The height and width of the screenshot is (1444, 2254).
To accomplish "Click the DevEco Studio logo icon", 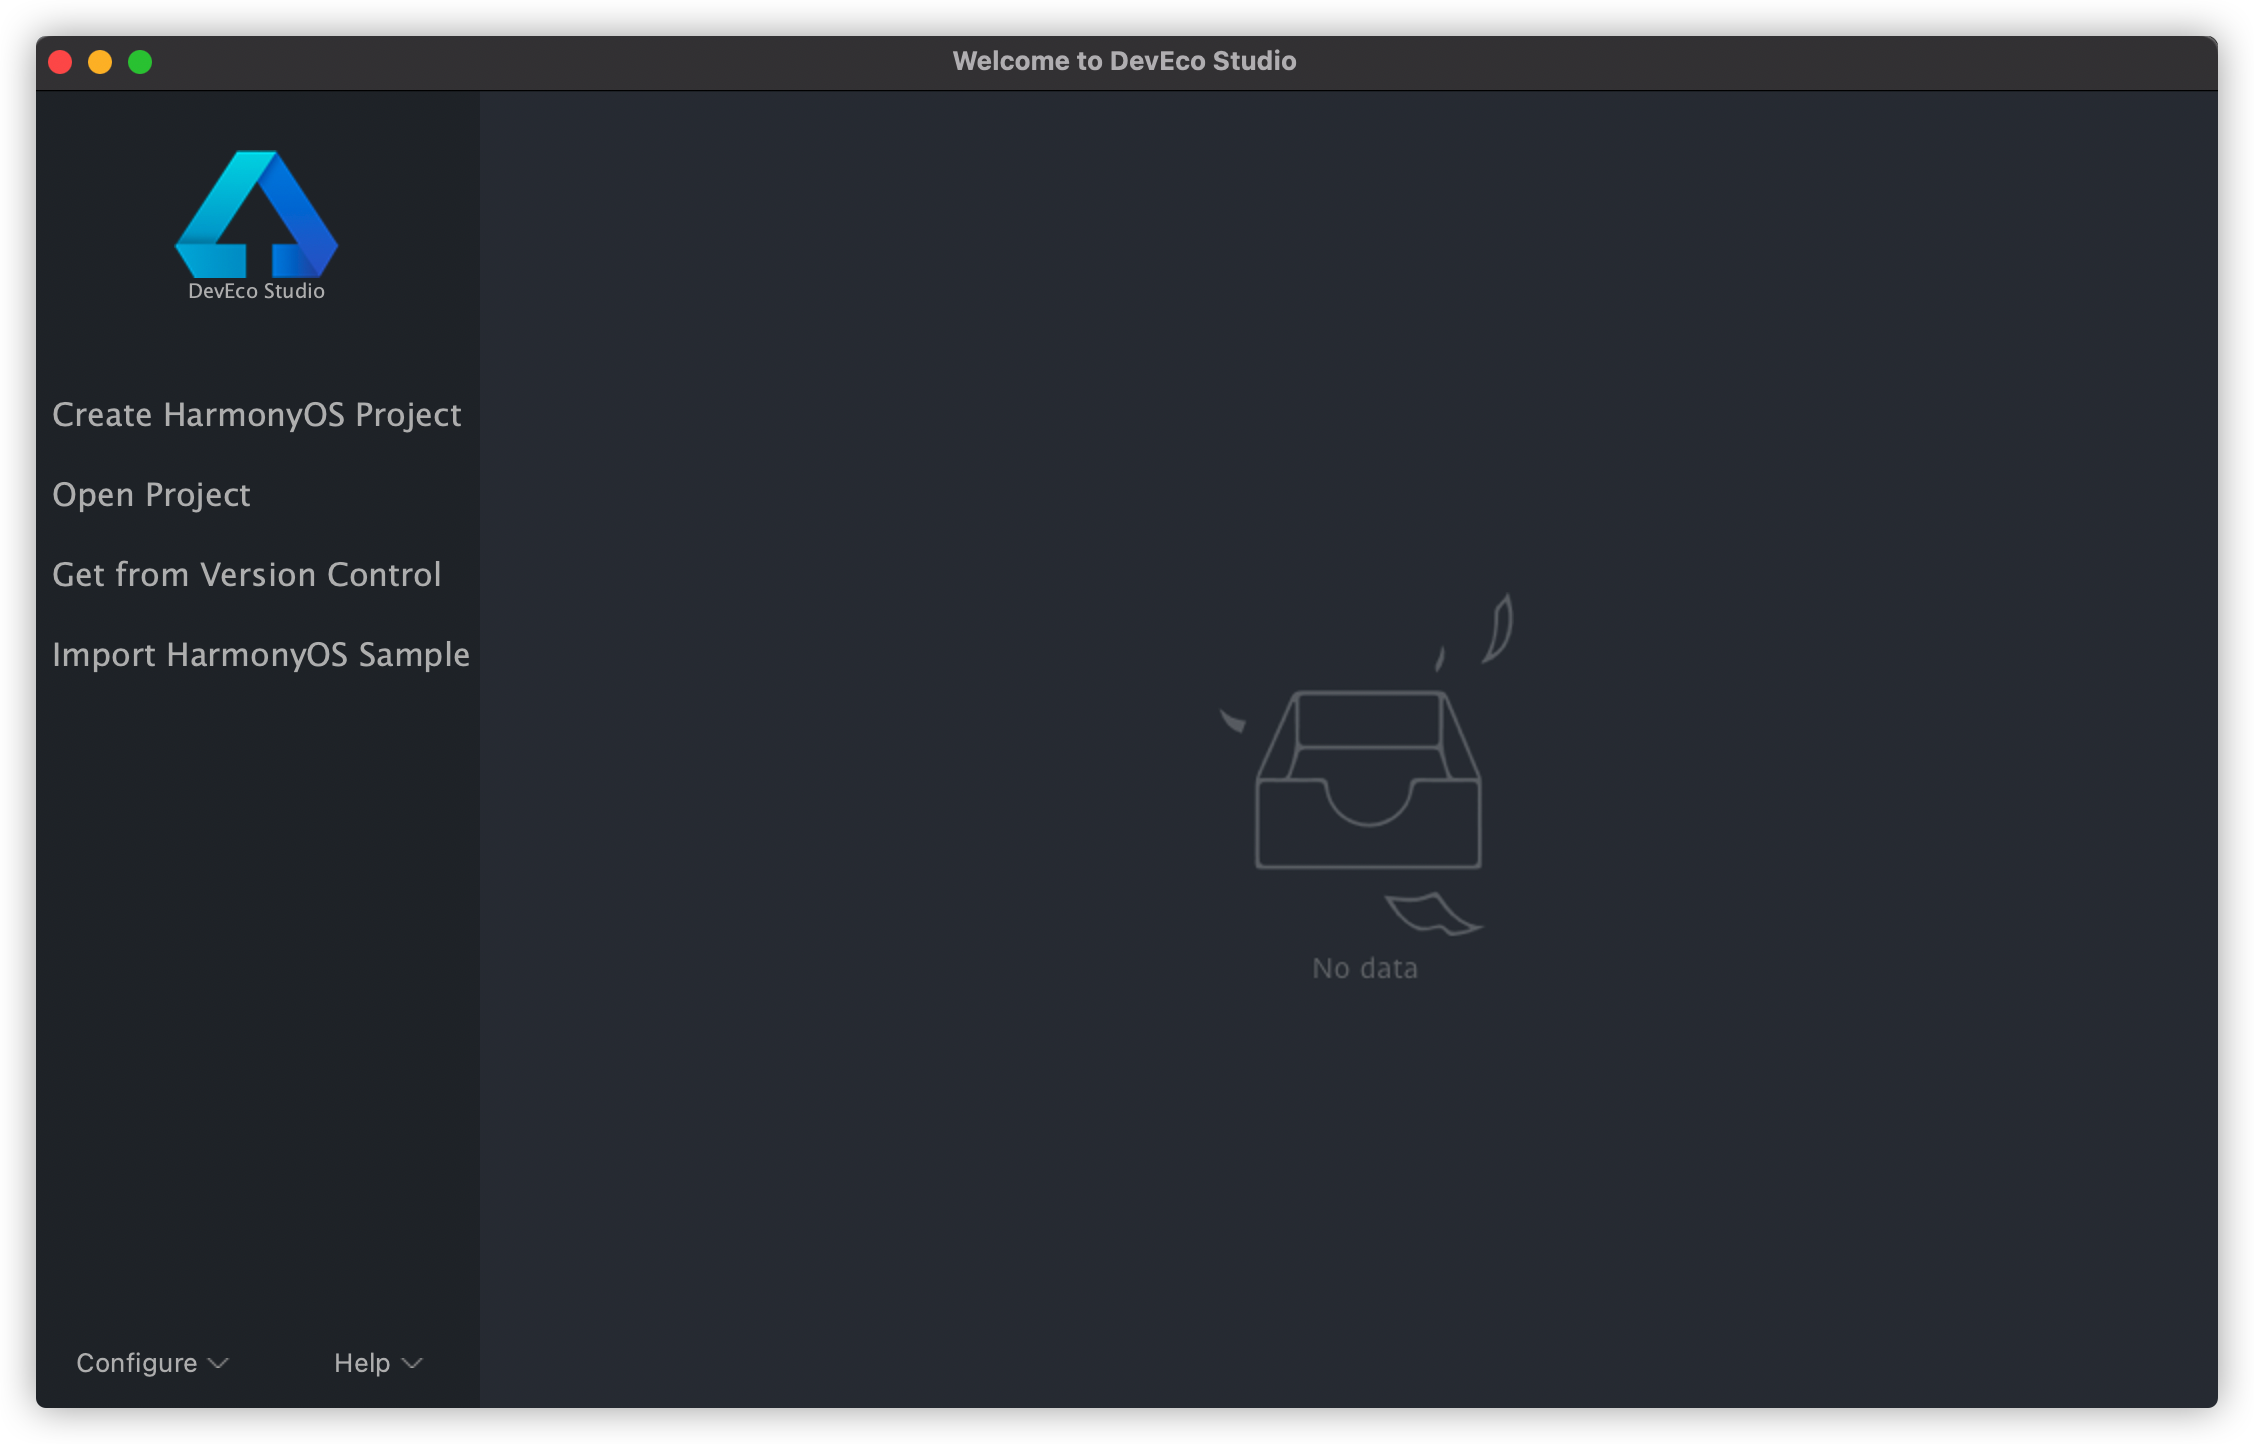I will pos(257,214).
